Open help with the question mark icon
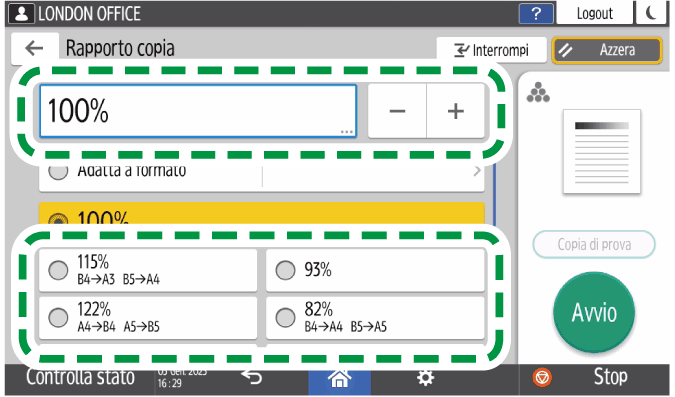Screen dimensions: 675x397 click(536, 13)
